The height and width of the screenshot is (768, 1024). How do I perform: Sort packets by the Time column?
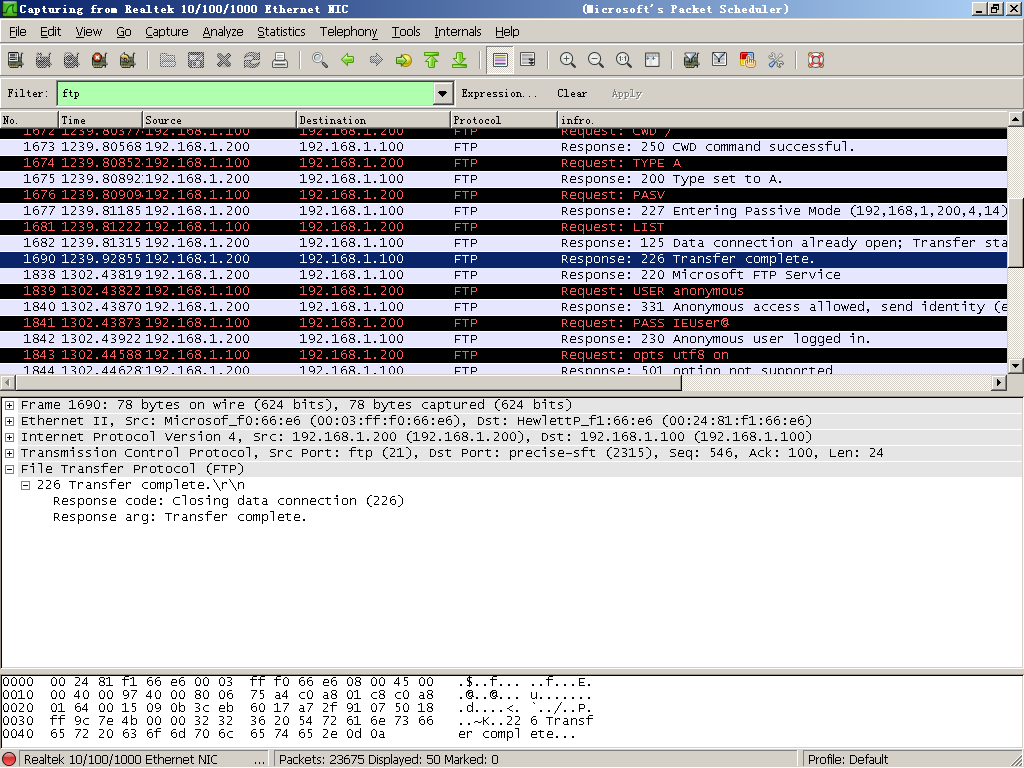101,120
